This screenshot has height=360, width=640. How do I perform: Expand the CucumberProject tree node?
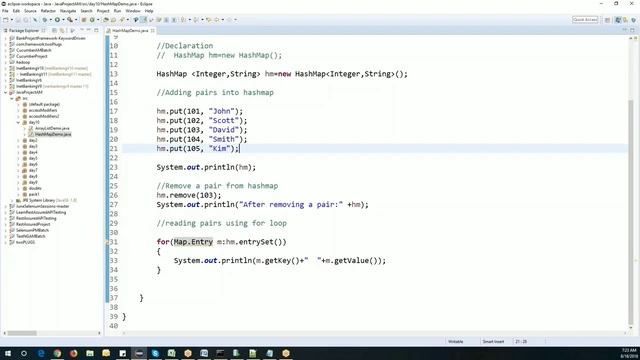6,56
